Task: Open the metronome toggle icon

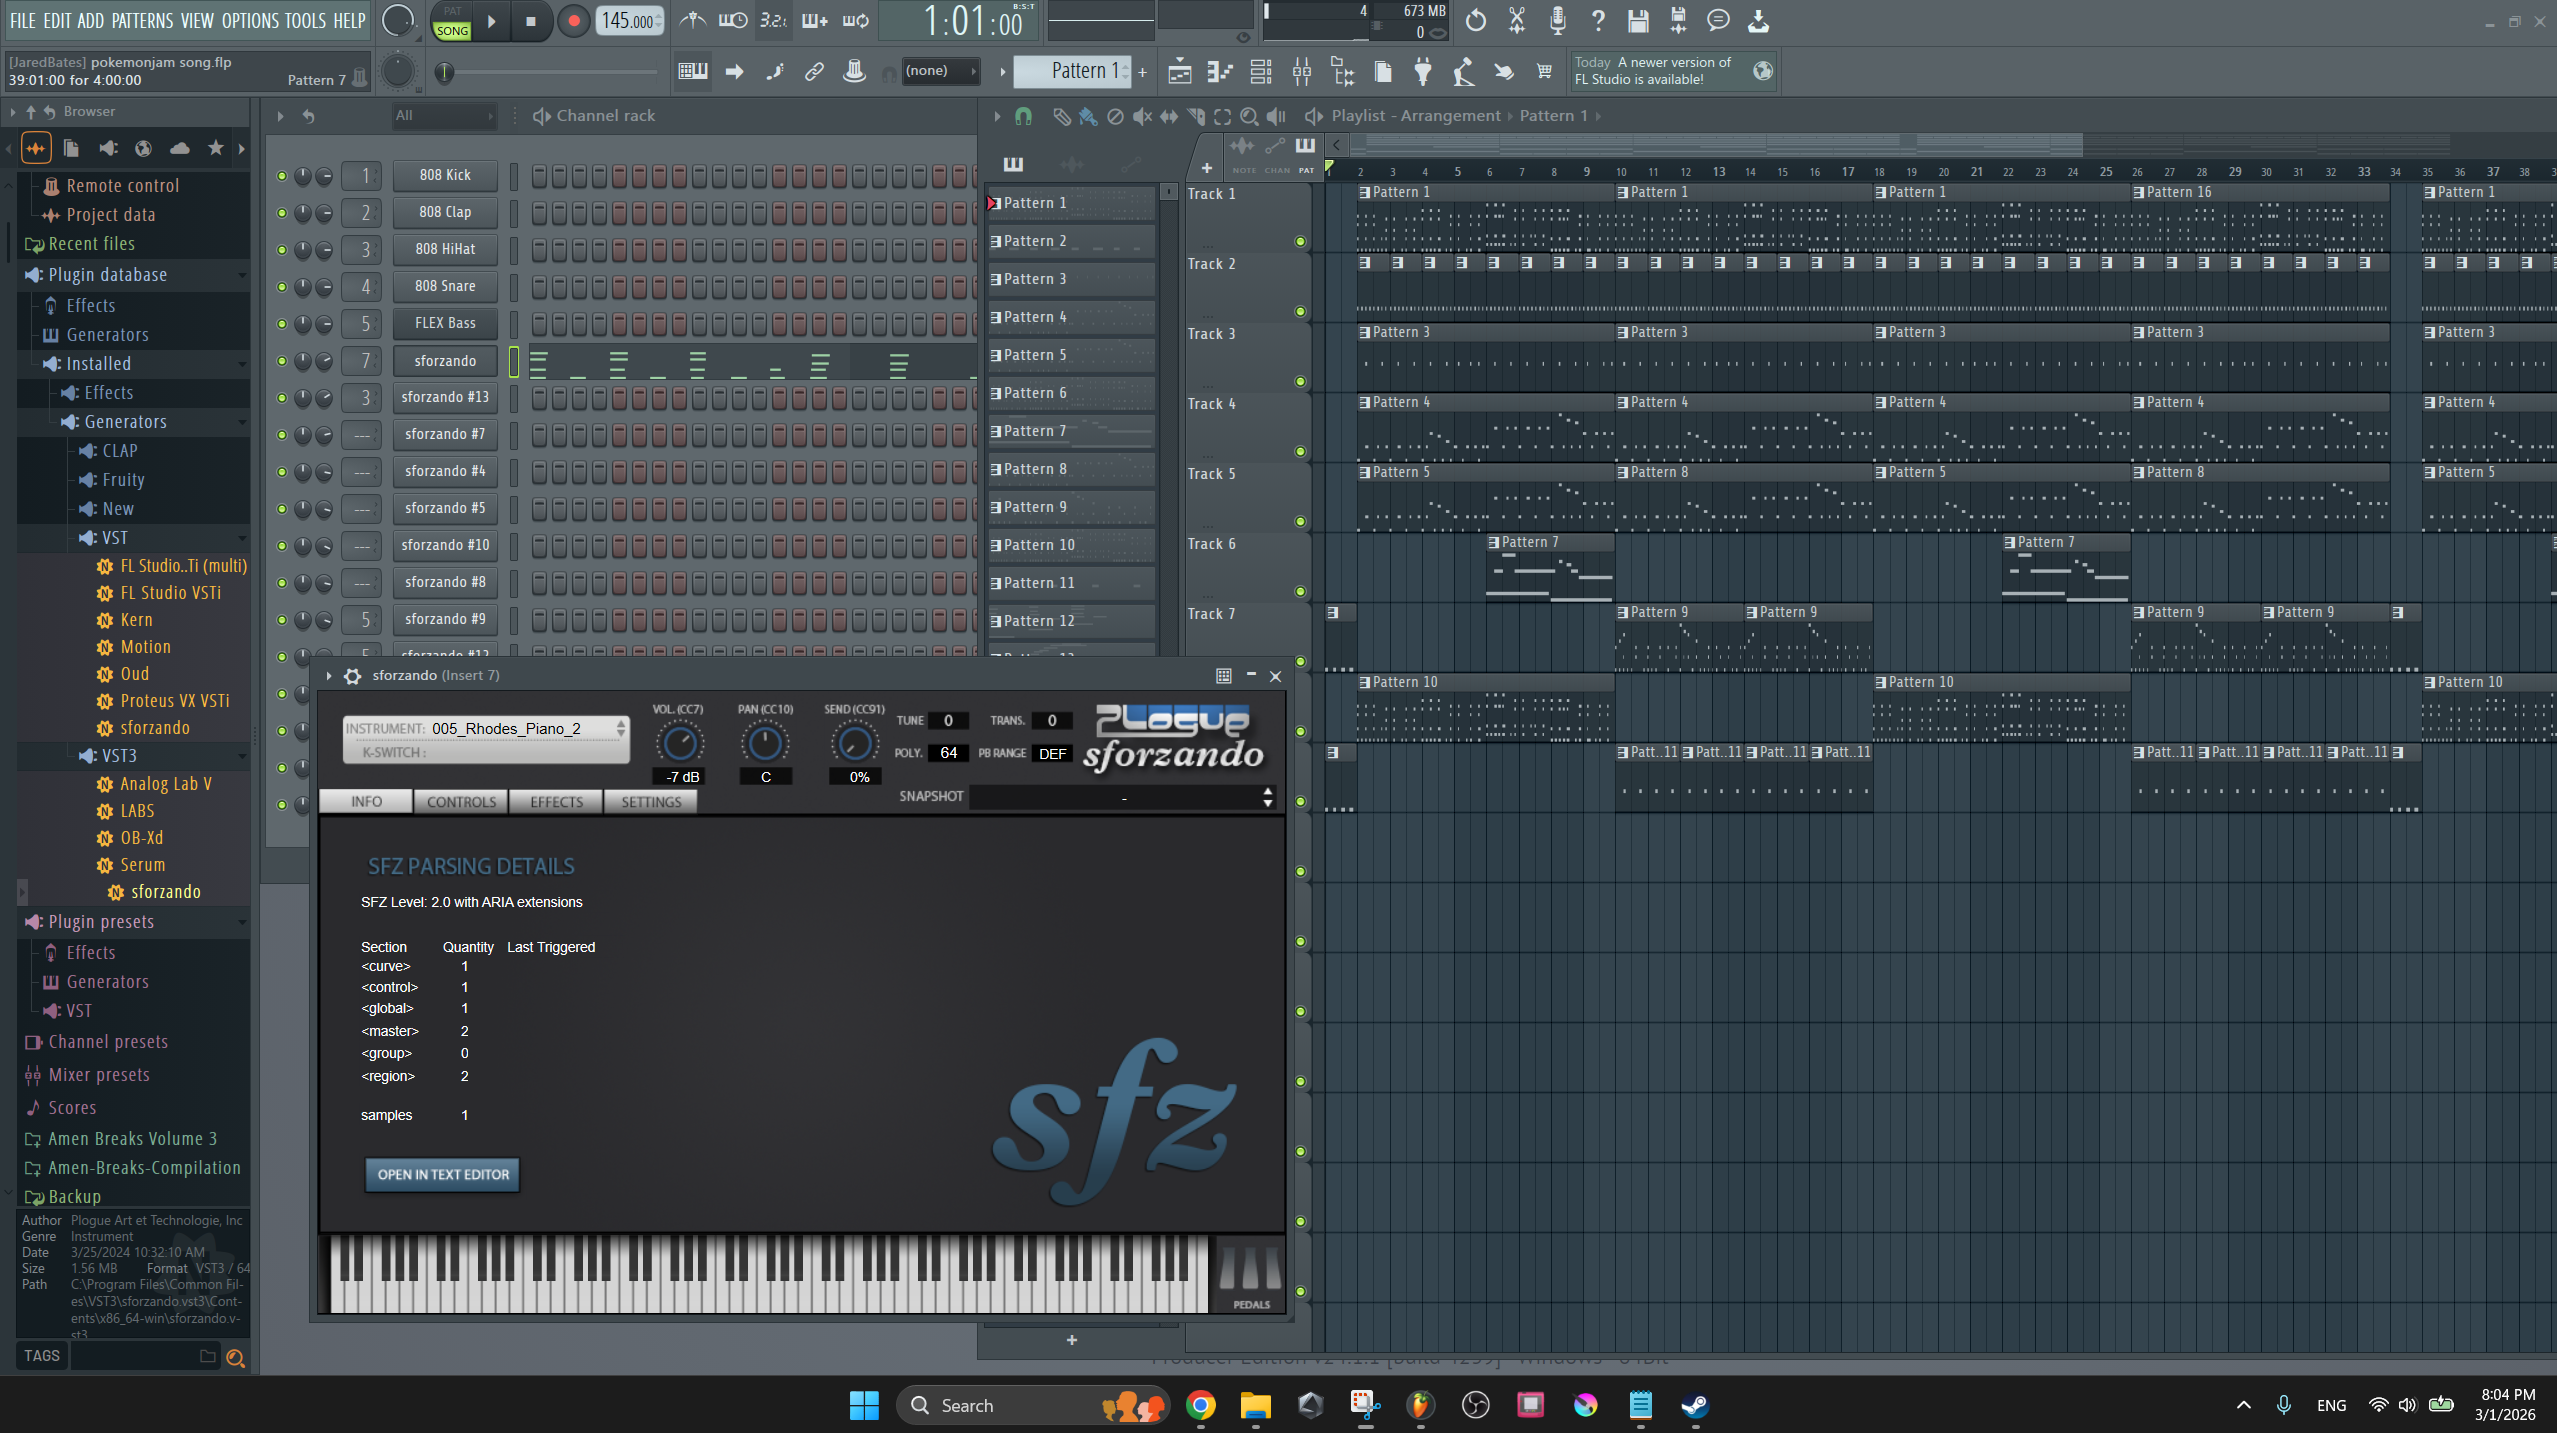Action: pos(692,20)
